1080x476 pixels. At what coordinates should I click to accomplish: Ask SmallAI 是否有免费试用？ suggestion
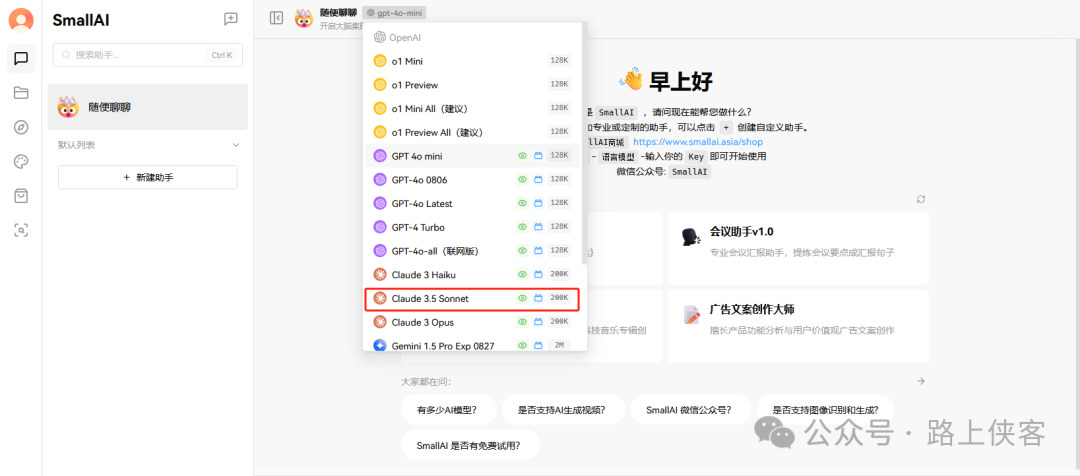click(468, 445)
